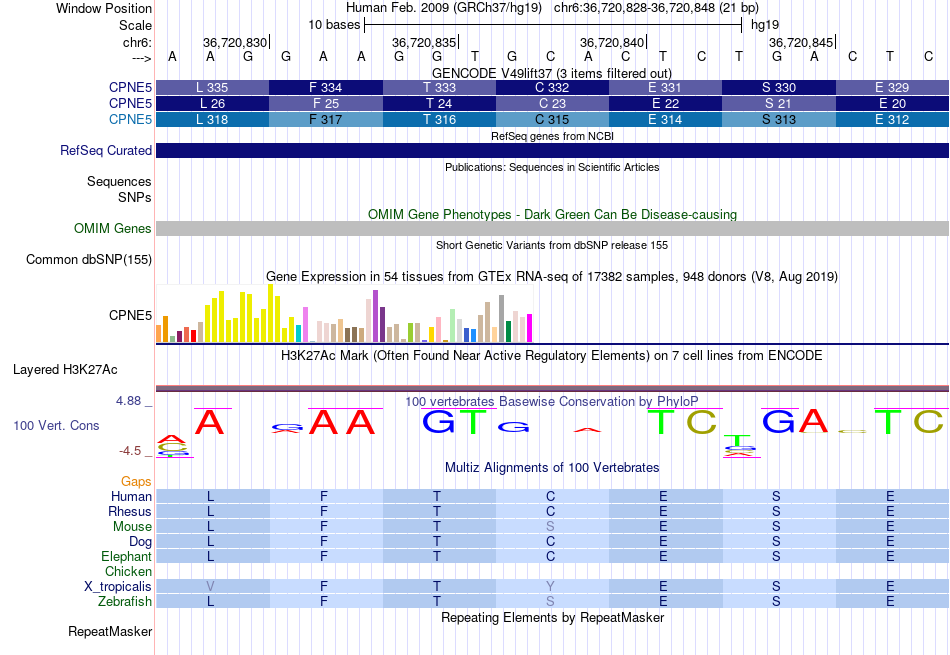Click the CPNE5 L 335 codon block
Image resolution: width=950 pixels, height=655 pixels.
(x=212, y=87)
